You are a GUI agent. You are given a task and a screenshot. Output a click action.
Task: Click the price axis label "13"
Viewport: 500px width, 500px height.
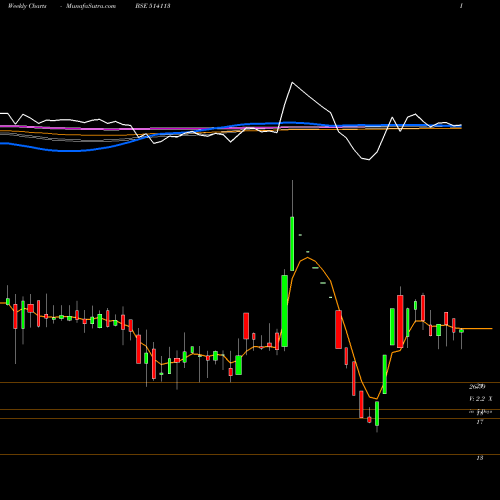pos(480,458)
